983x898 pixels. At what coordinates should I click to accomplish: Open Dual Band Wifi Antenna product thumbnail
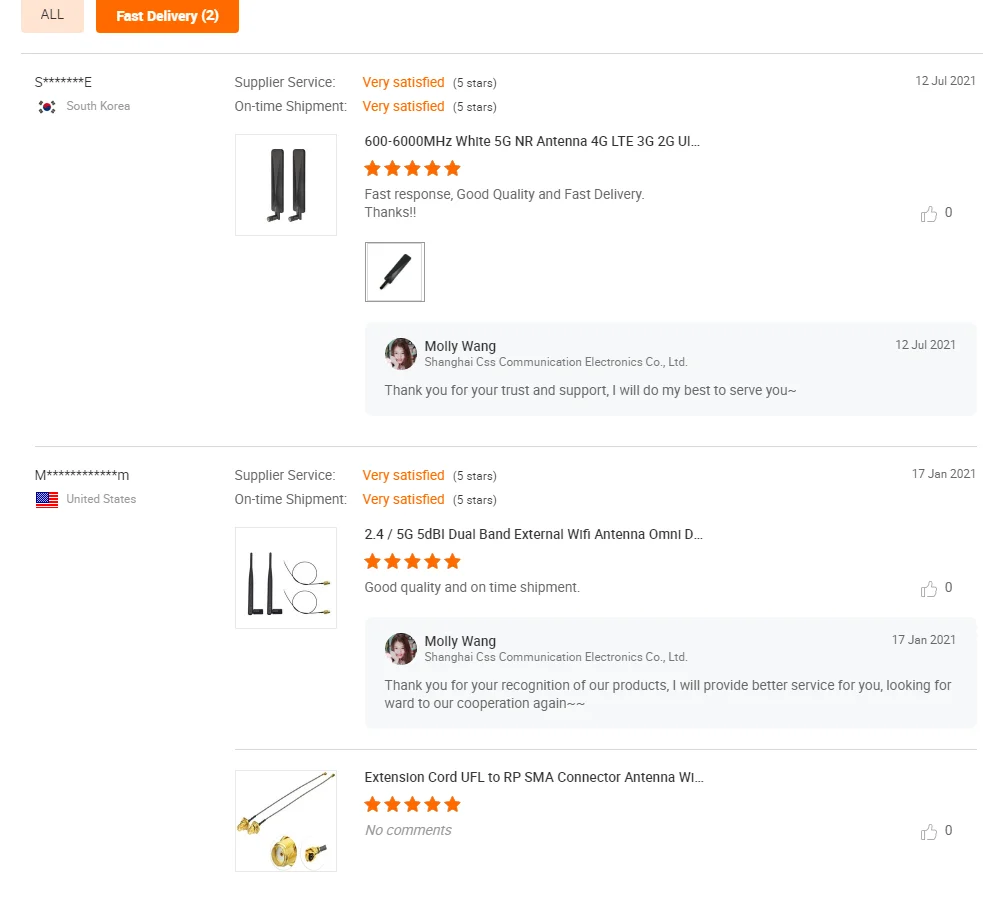[286, 578]
